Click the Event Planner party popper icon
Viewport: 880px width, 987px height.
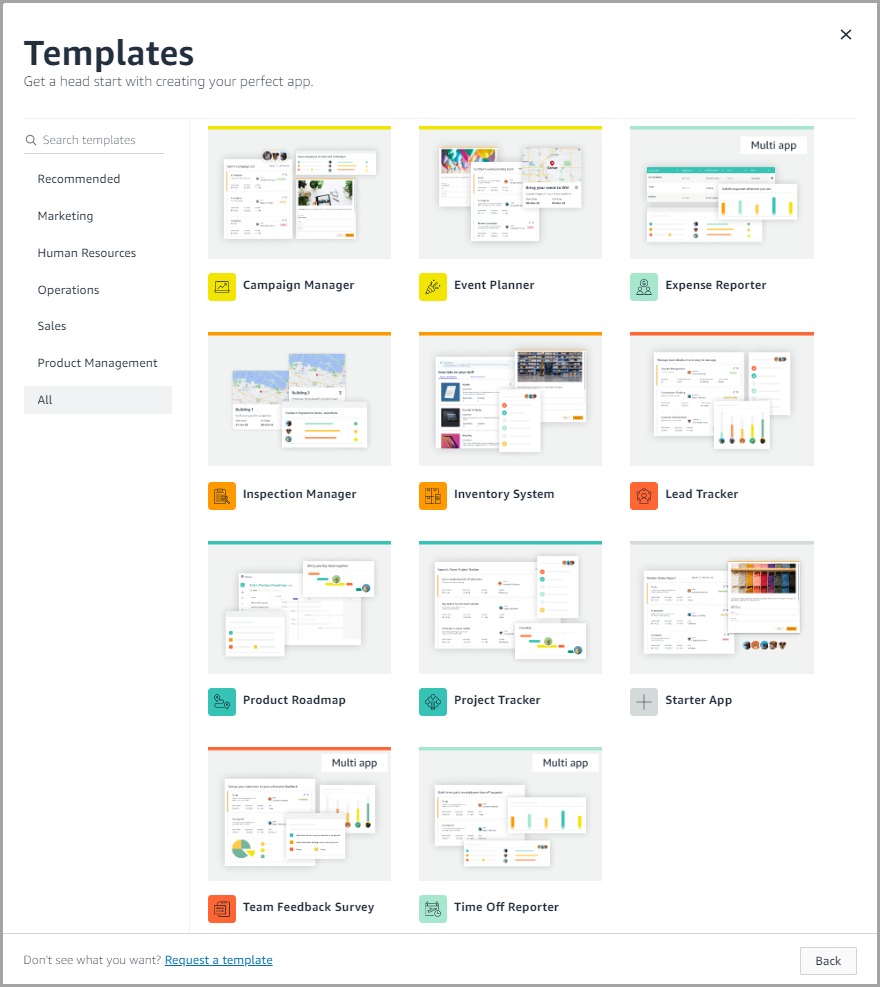433,287
